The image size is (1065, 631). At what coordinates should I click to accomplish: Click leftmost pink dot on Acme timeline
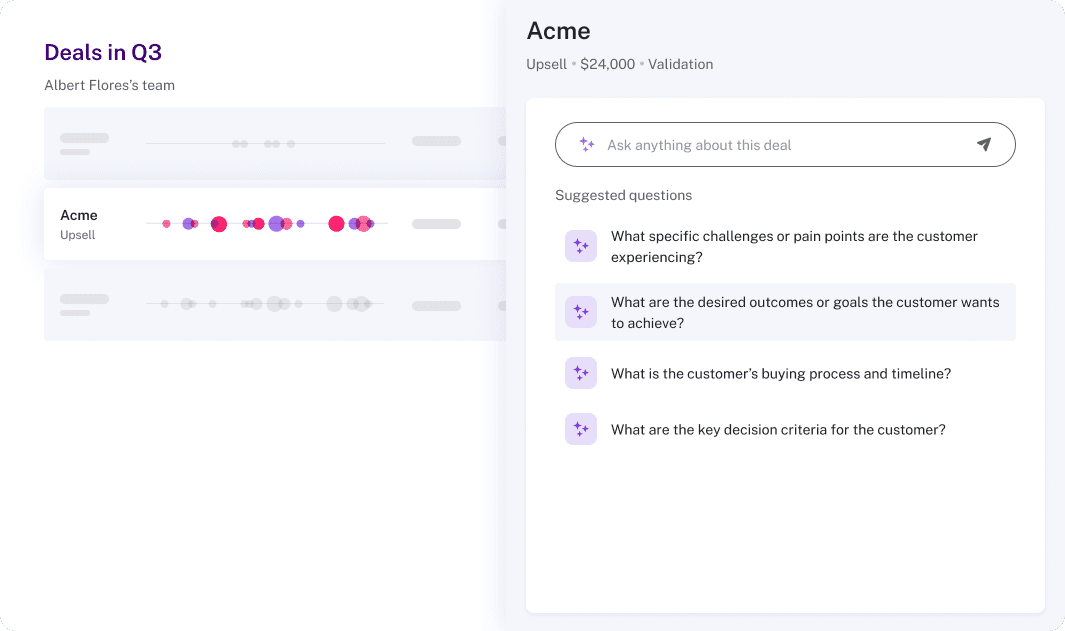[x=167, y=224]
